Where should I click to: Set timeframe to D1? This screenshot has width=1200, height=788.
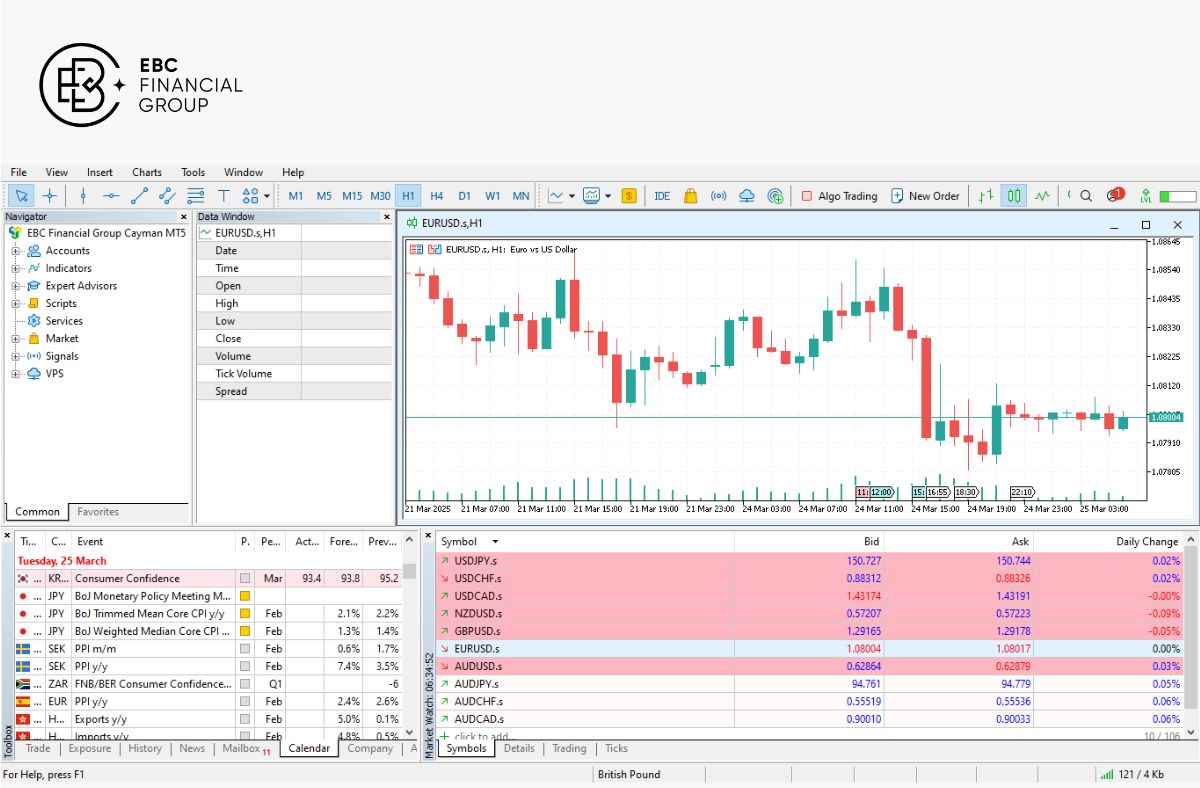(465, 196)
